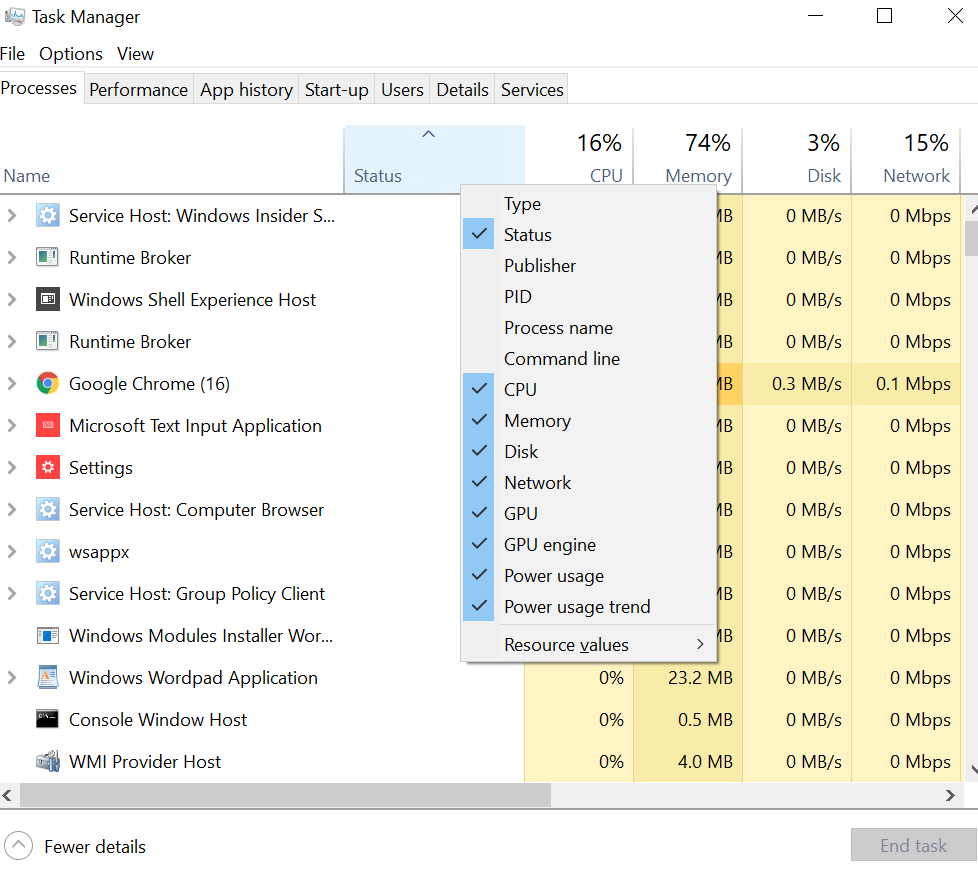Click the Windows Shell Experience Host icon

tap(47, 299)
